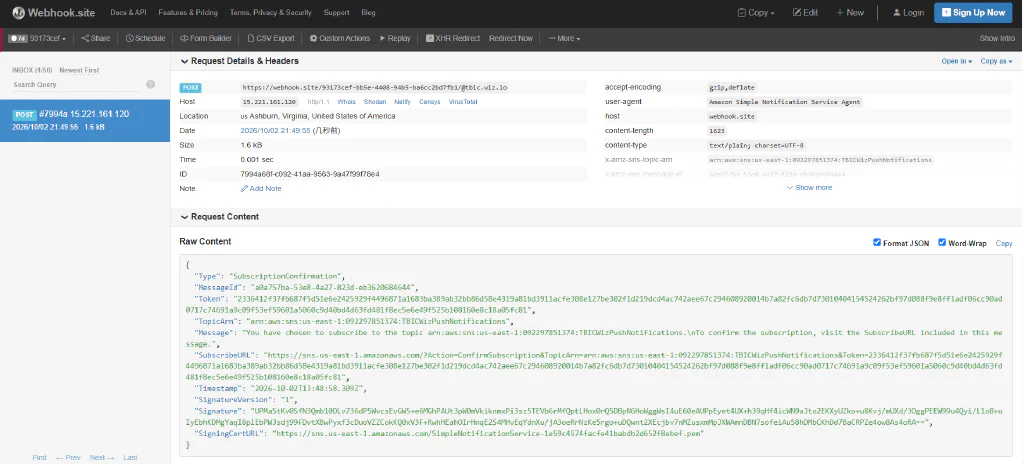Create a New webhook URL
1024x464 pixels.
850,12
